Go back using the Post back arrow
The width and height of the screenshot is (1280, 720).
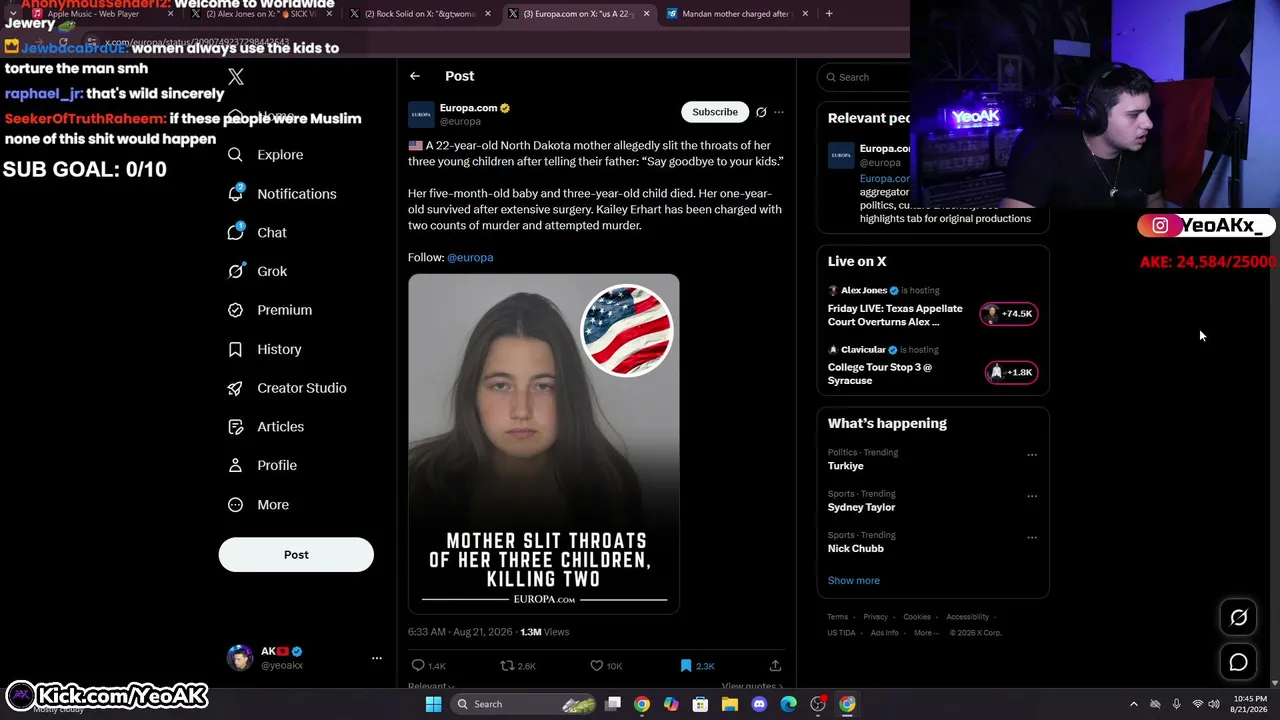coord(415,76)
